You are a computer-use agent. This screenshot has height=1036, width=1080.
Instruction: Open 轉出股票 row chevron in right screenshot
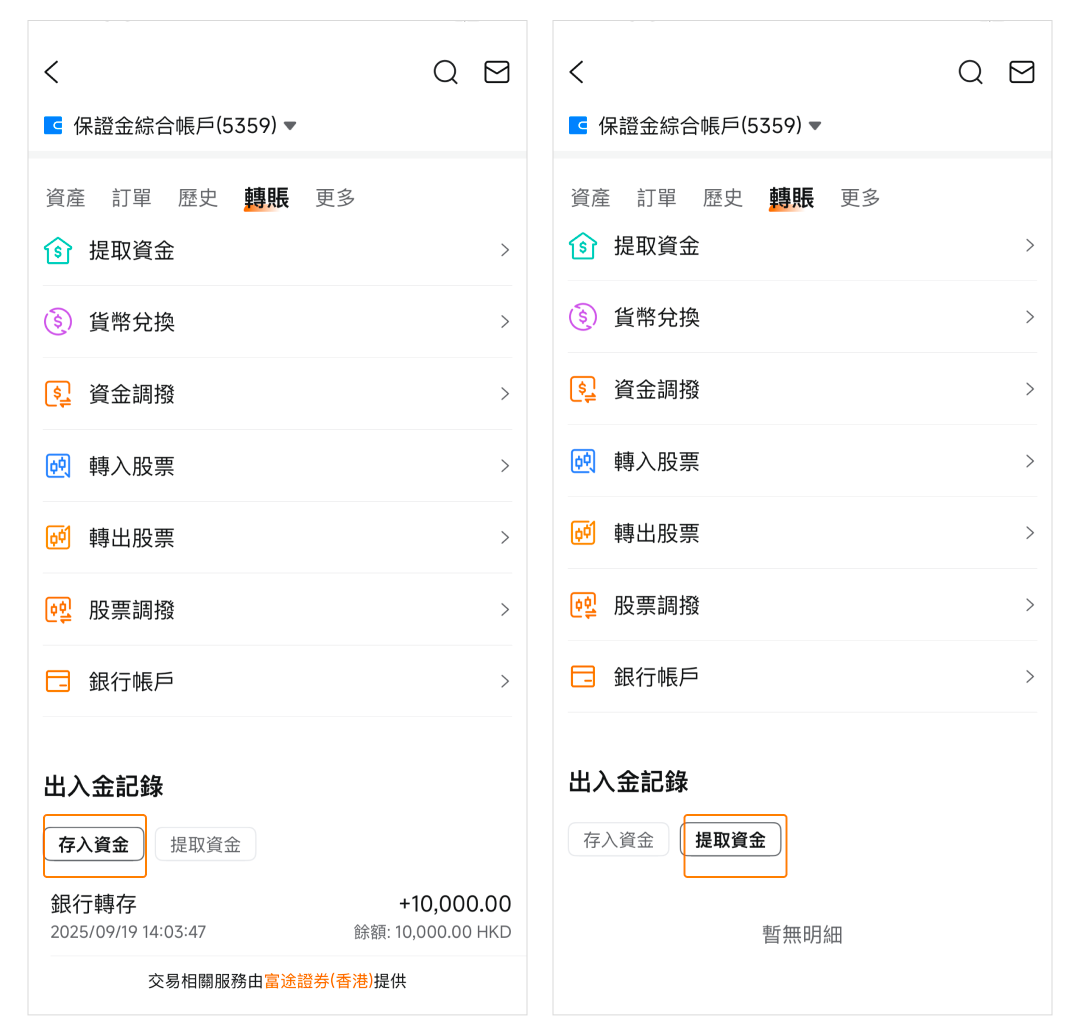point(1029,533)
